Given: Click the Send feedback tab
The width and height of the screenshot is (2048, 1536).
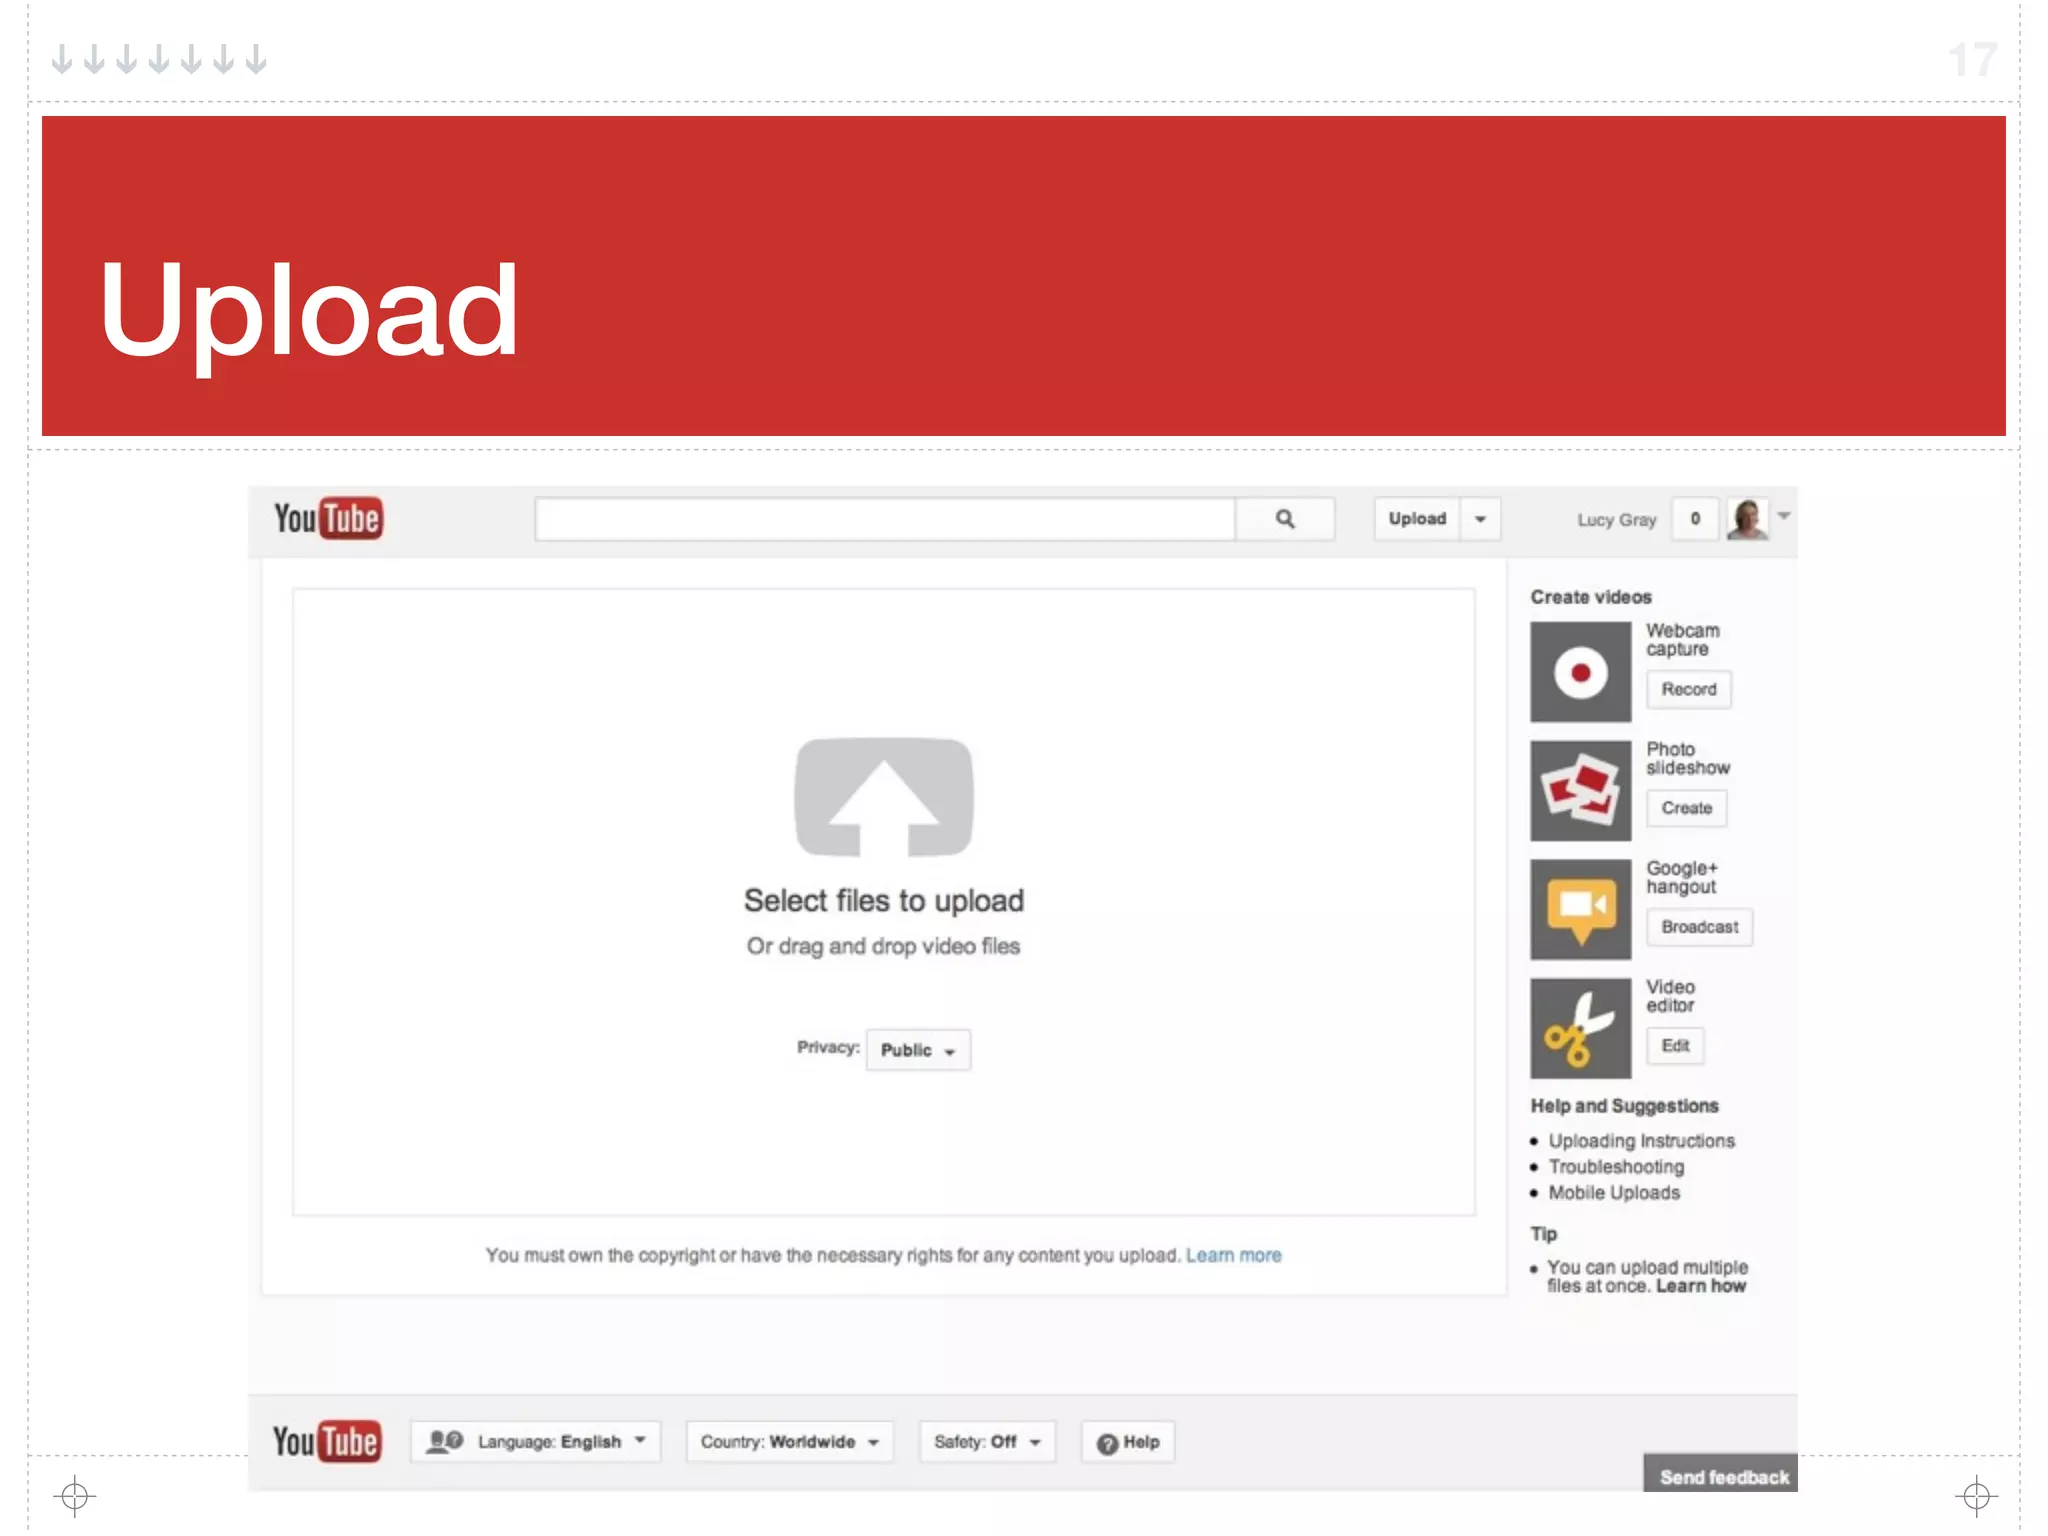Looking at the screenshot, I should 1723,1476.
